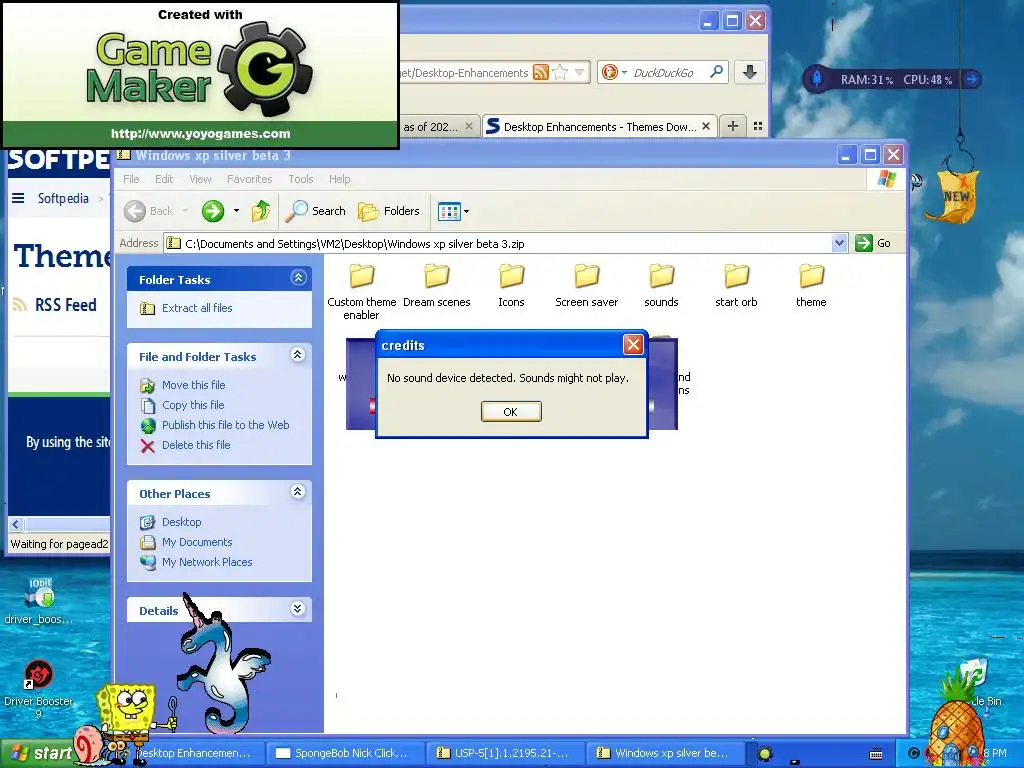Click the browser tab groups grid icon

758,126
